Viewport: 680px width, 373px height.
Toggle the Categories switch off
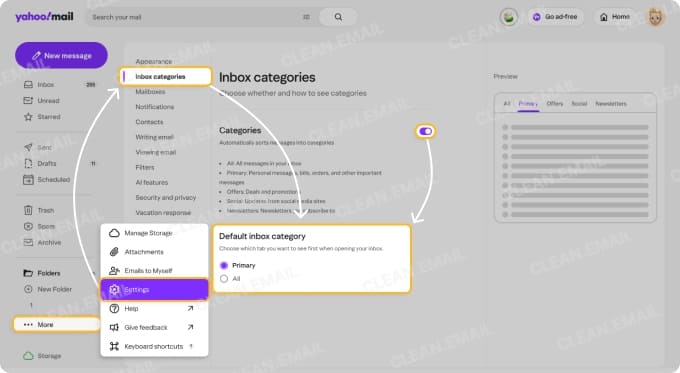(x=425, y=131)
